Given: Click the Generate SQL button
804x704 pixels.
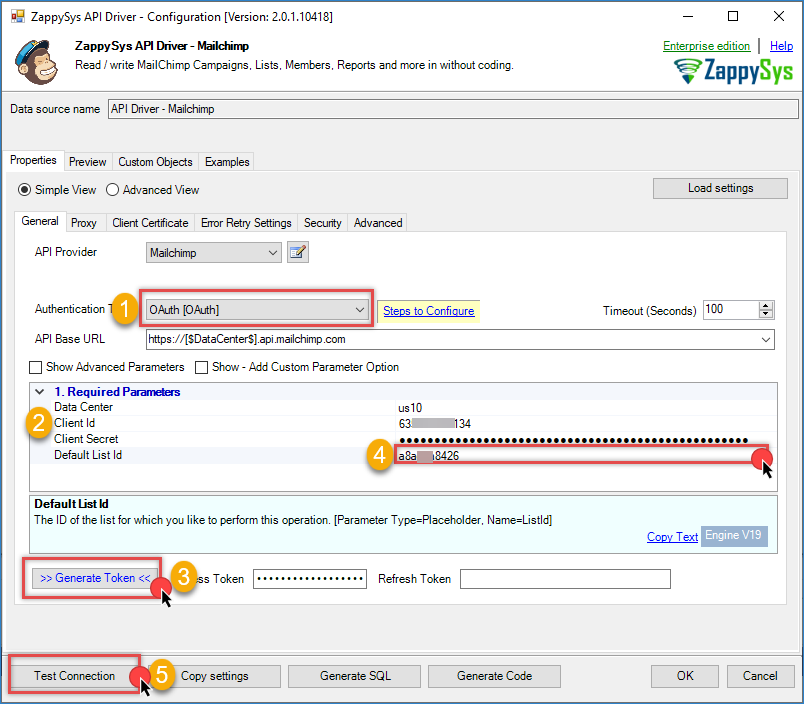Looking at the screenshot, I should [355, 676].
